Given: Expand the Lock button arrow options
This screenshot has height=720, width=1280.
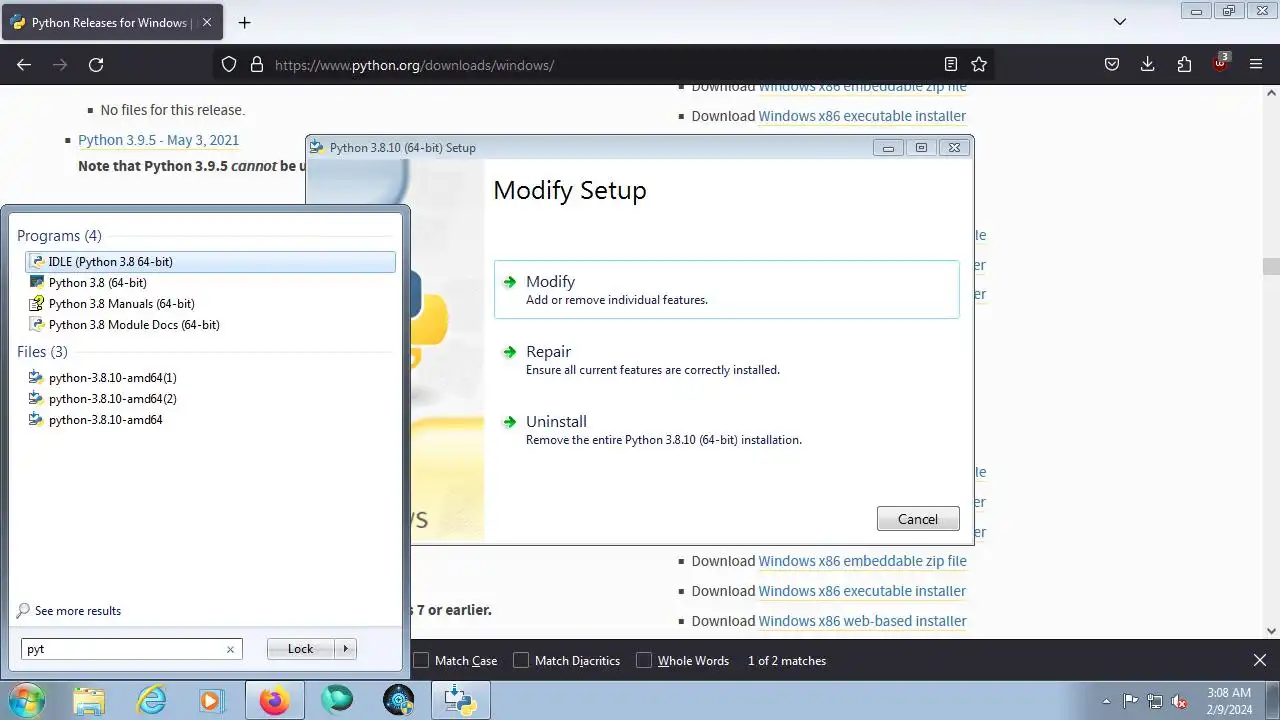Looking at the screenshot, I should click(x=346, y=649).
